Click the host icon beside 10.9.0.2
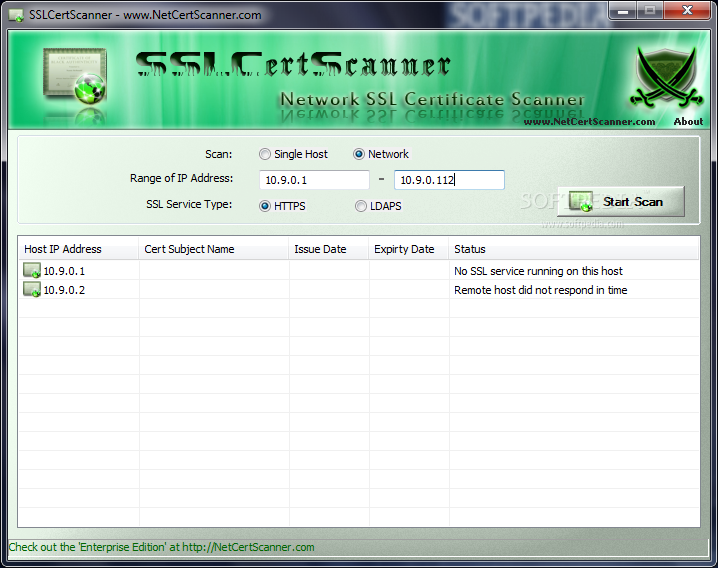 (32, 289)
